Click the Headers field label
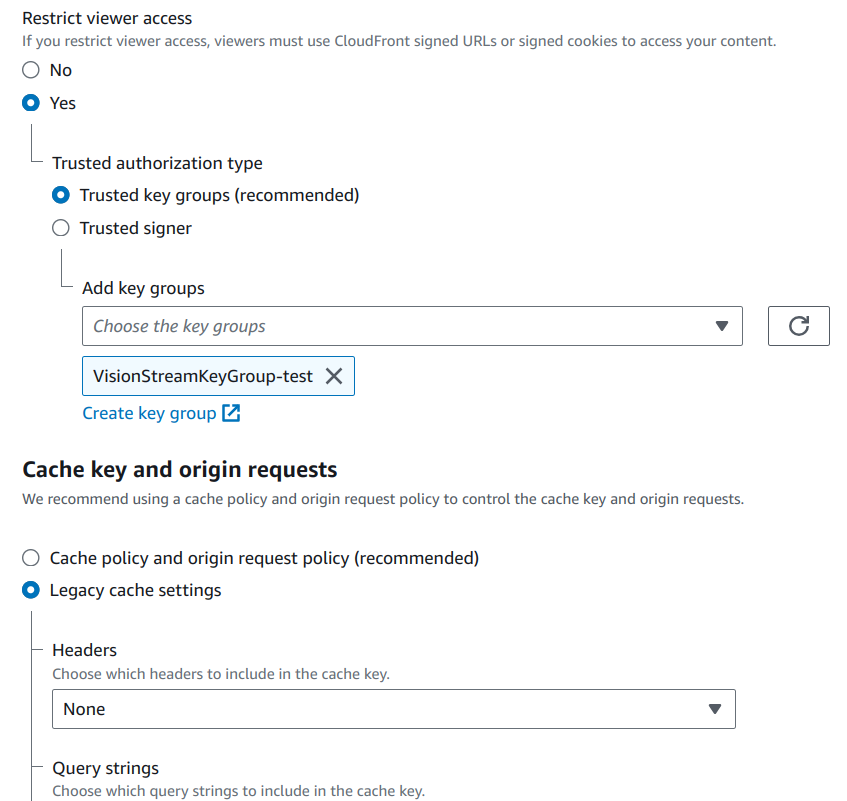This screenshot has width=847, height=801. (84, 650)
